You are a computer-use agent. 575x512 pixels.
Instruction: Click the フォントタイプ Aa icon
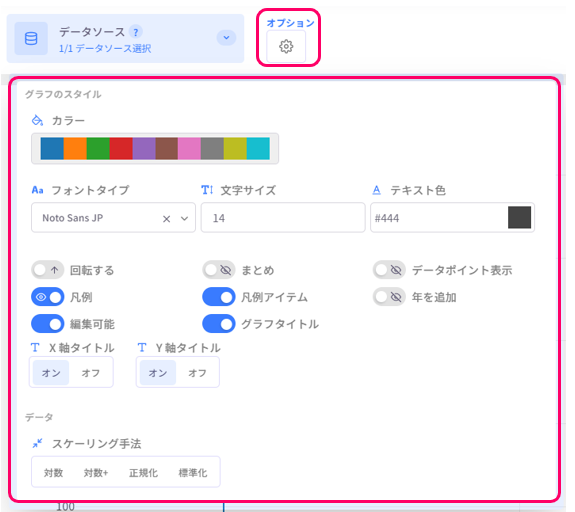click(x=37, y=190)
